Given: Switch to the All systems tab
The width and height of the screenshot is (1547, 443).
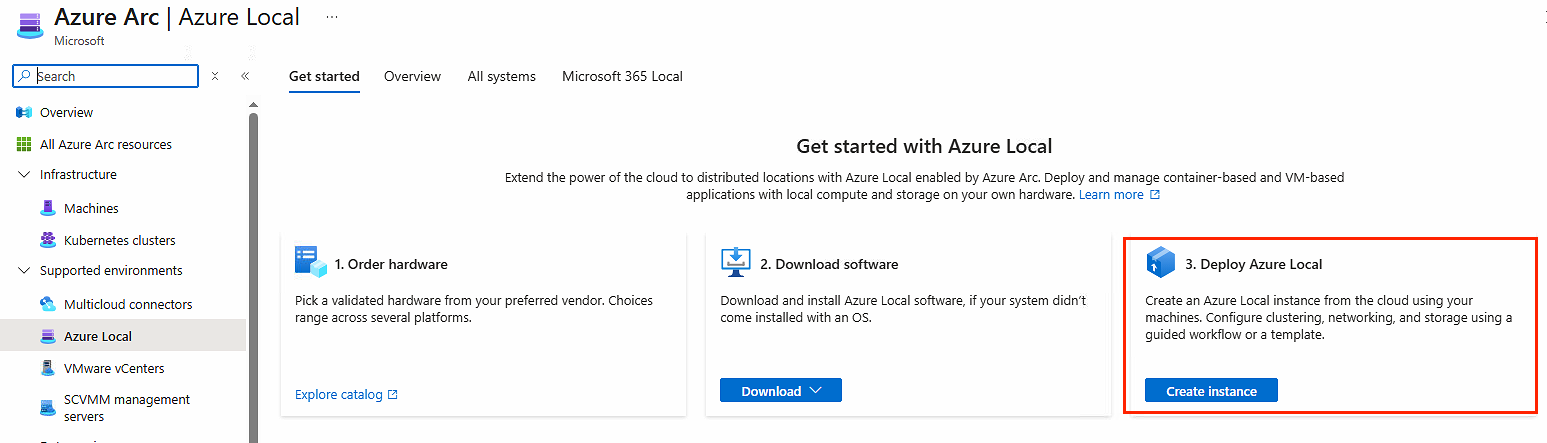Looking at the screenshot, I should (x=501, y=76).
